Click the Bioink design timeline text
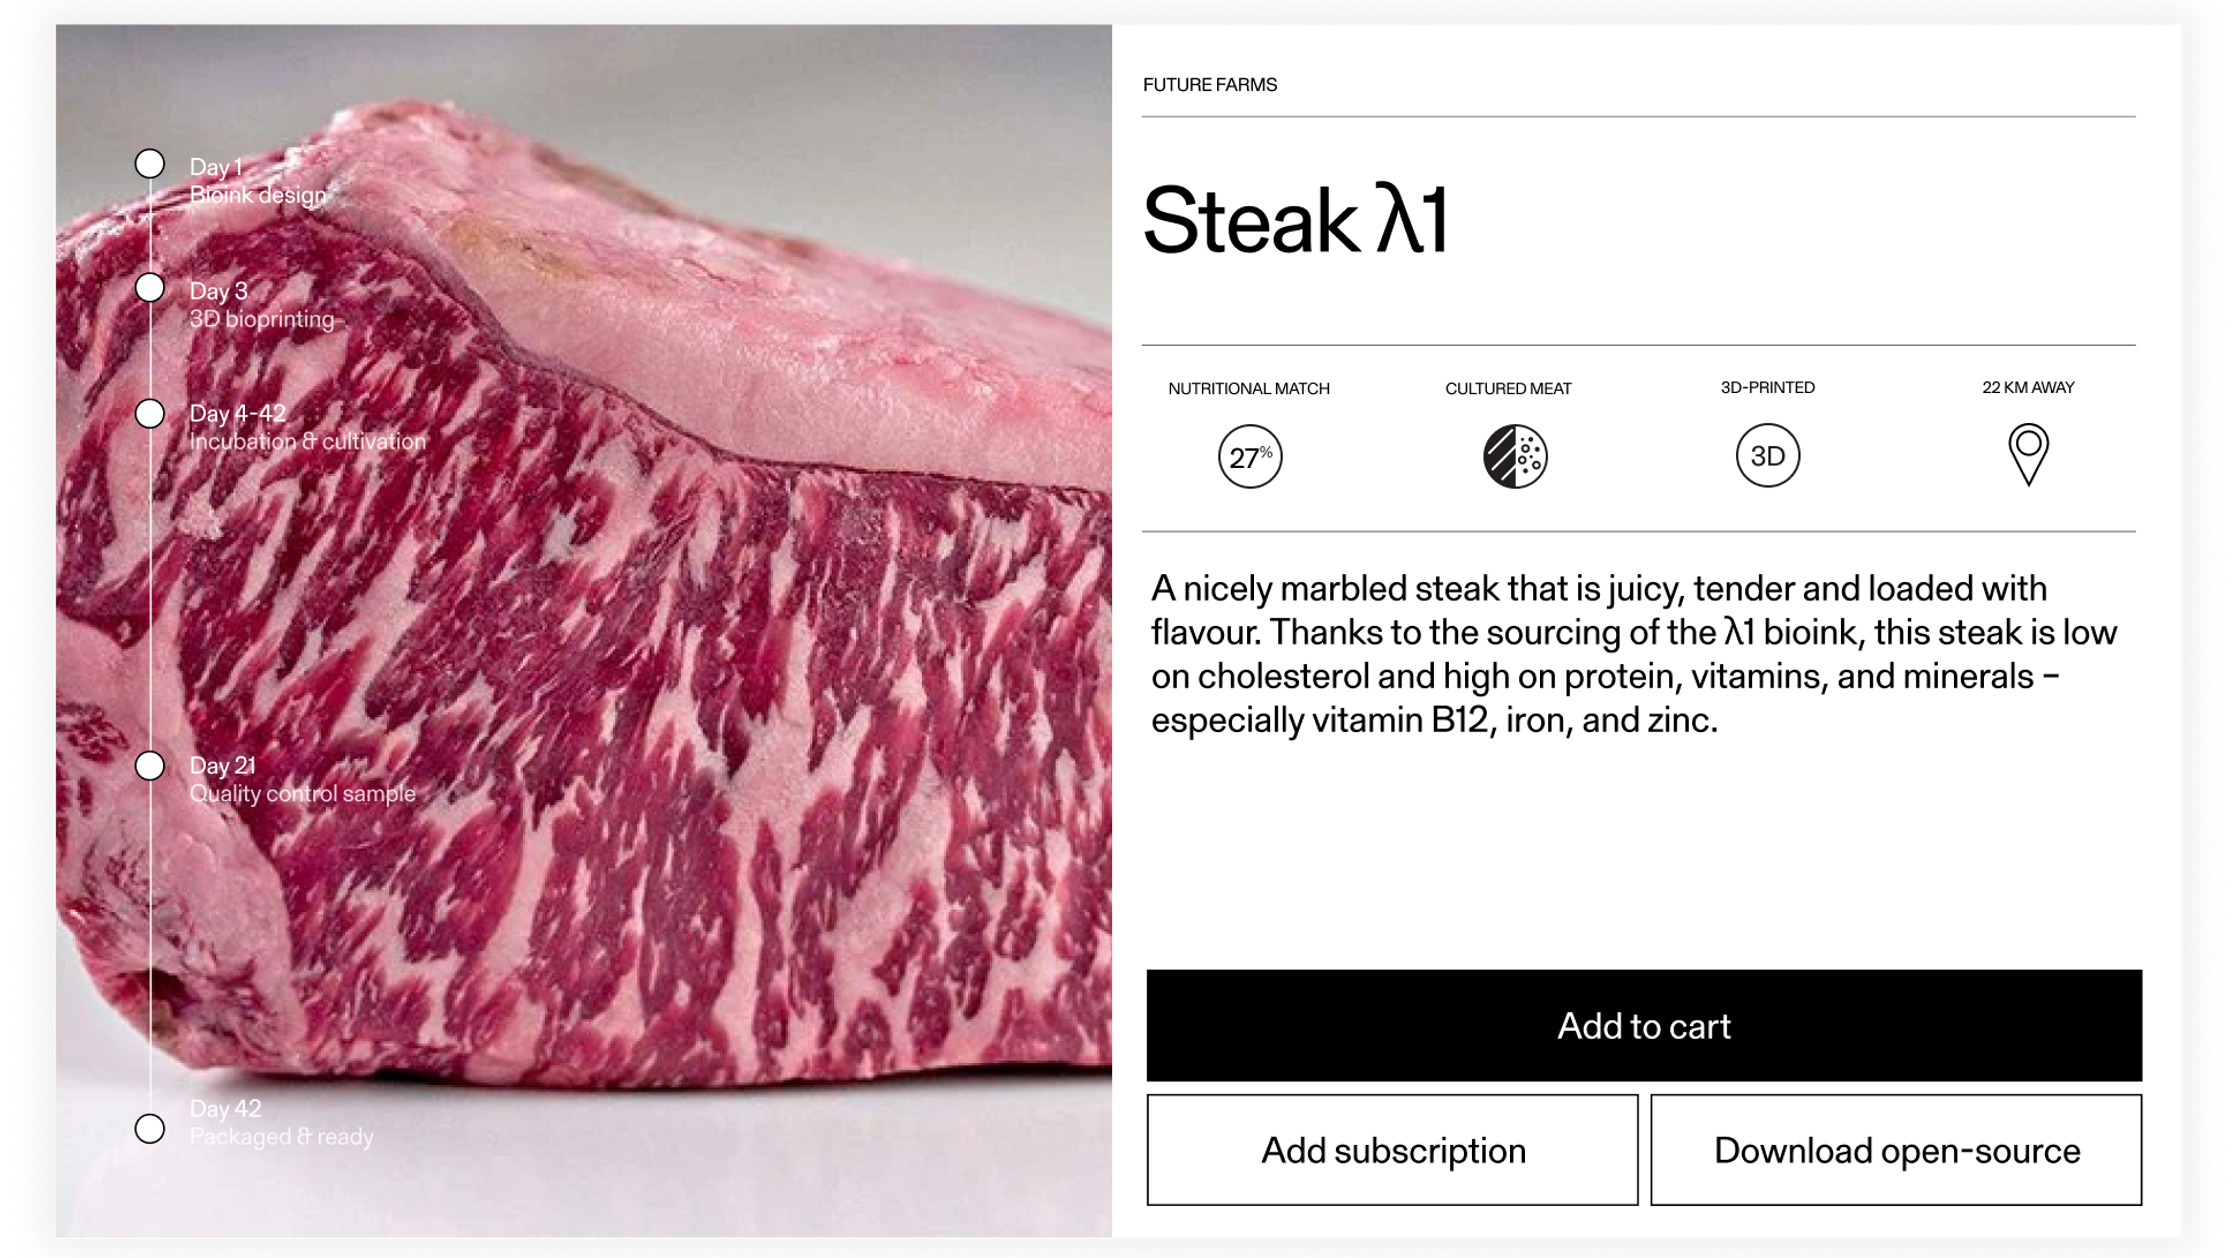Viewport: 2236px width, 1258px height. (258, 195)
